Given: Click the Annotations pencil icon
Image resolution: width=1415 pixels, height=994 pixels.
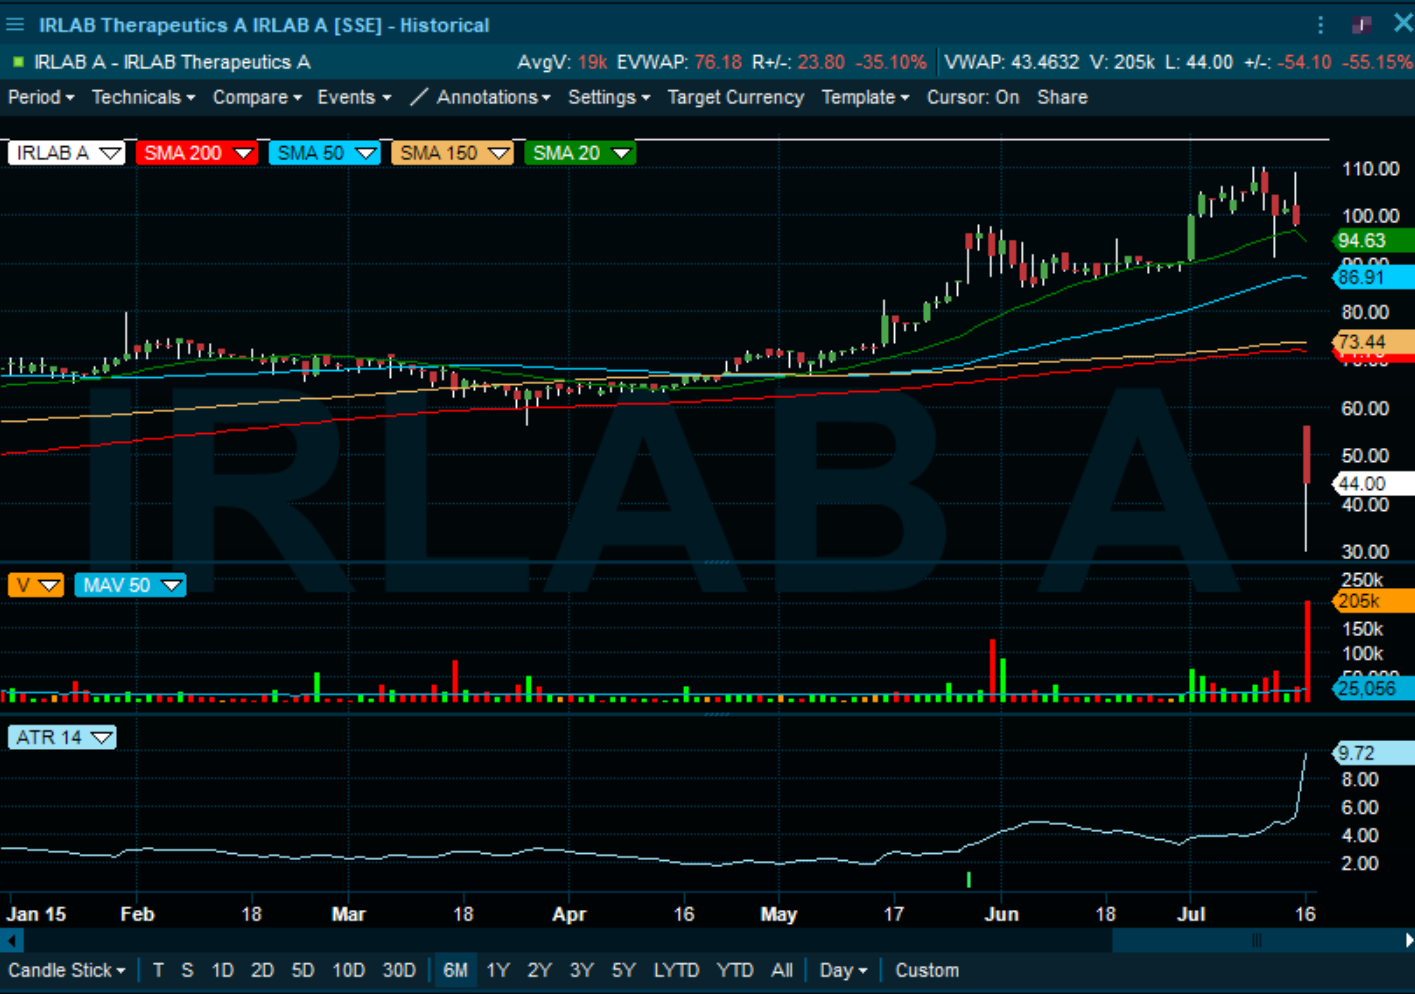Looking at the screenshot, I should pos(419,97).
